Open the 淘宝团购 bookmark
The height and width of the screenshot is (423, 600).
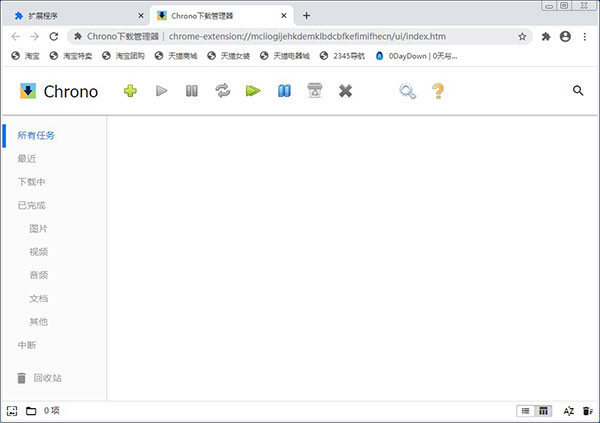pos(124,56)
